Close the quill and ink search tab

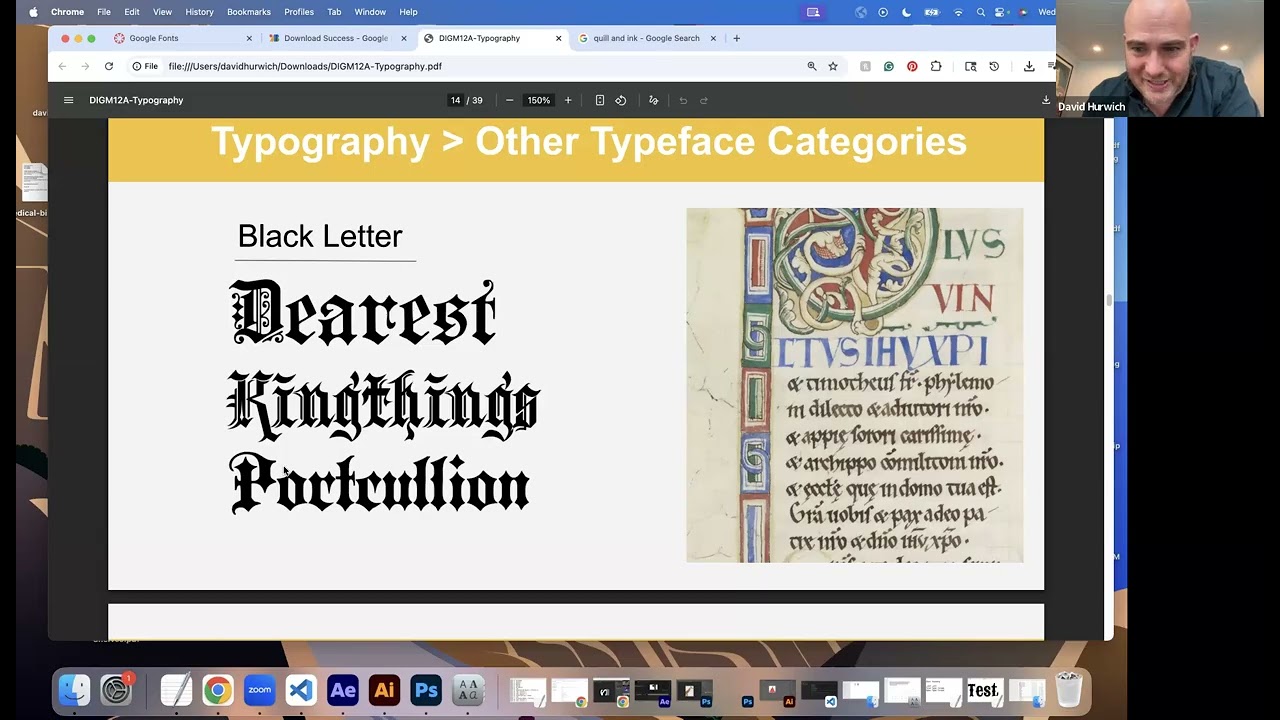[713, 38]
